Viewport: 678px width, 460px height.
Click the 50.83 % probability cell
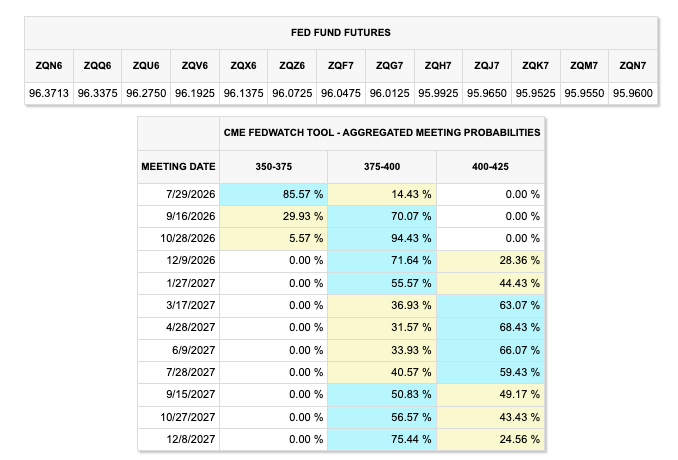pos(382,395)
